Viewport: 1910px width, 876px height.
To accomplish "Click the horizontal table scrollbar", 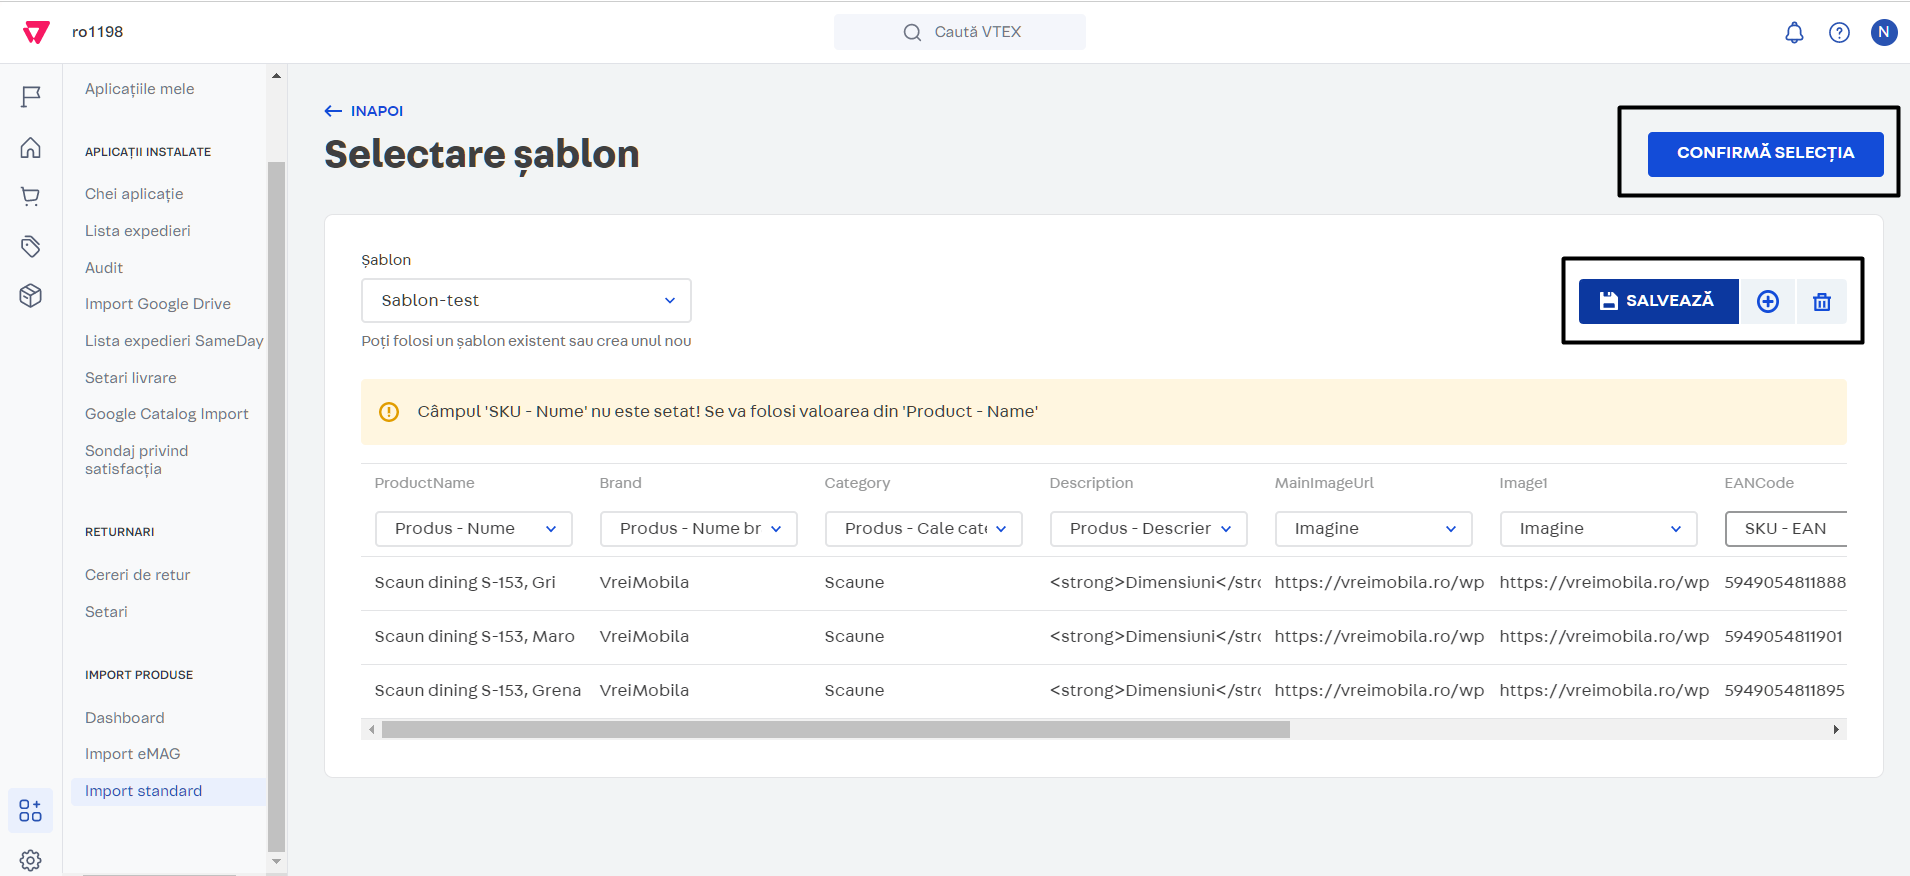I will 835,730.
